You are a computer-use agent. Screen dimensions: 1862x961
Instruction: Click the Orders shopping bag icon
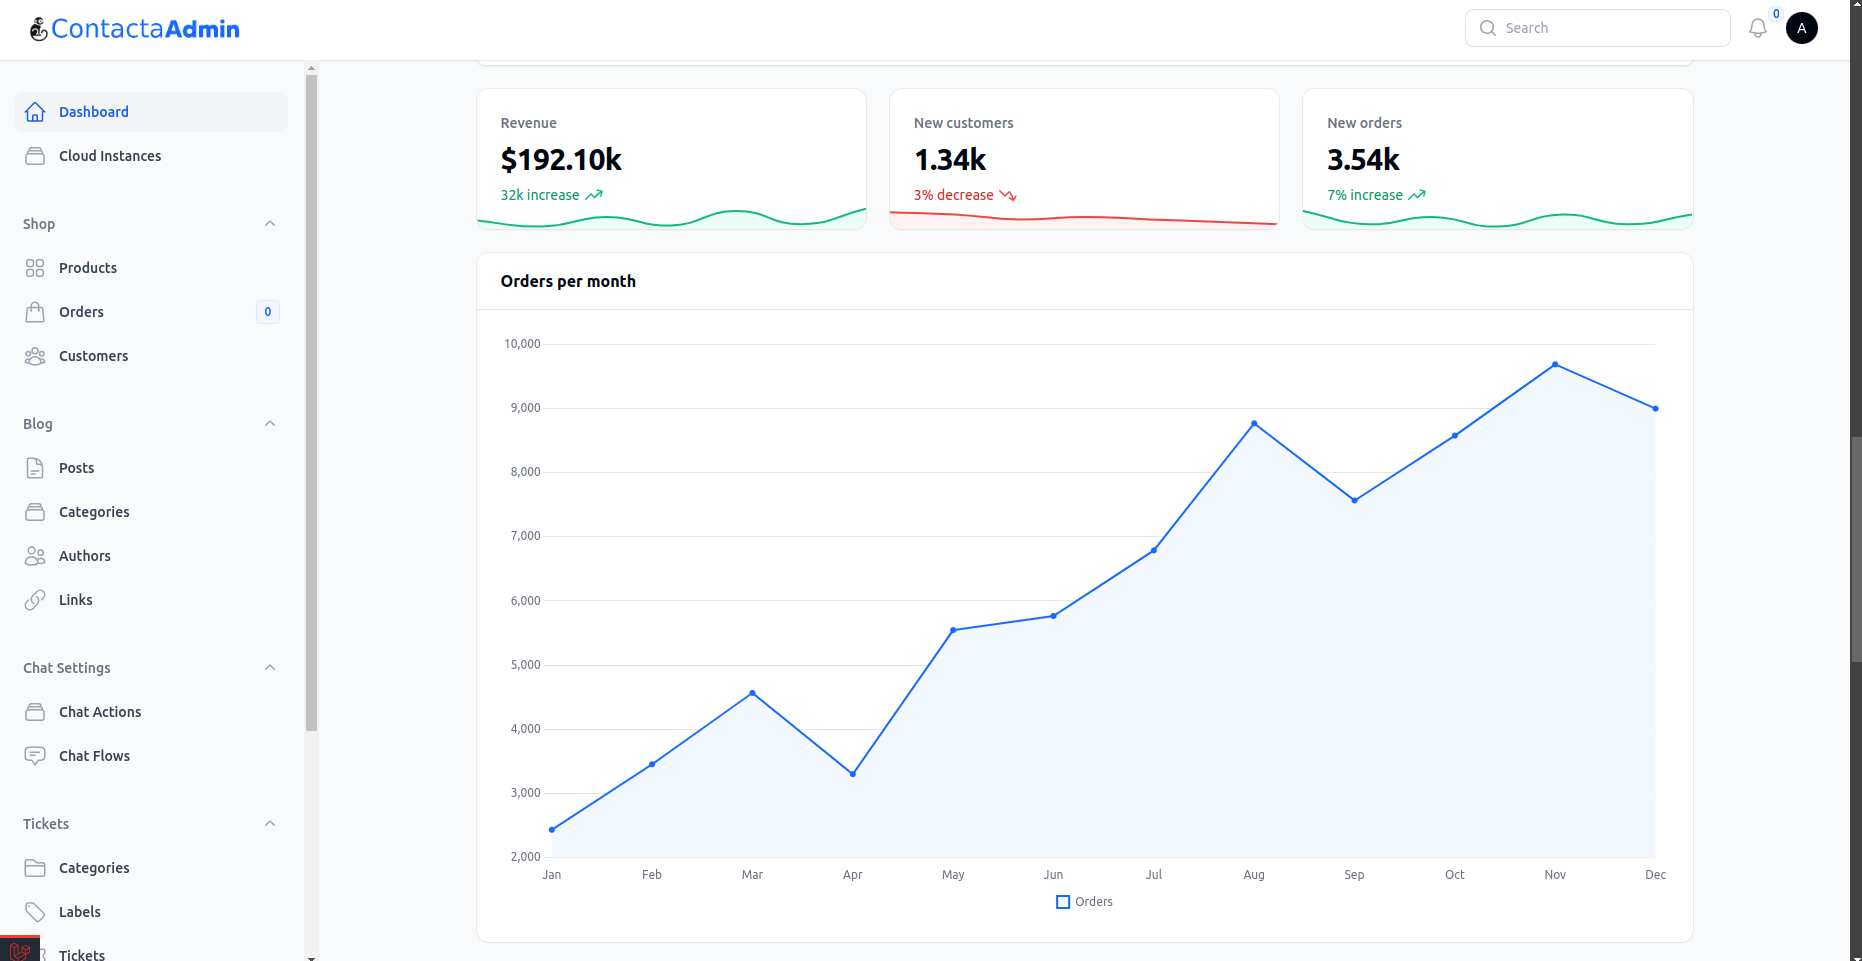35,312
